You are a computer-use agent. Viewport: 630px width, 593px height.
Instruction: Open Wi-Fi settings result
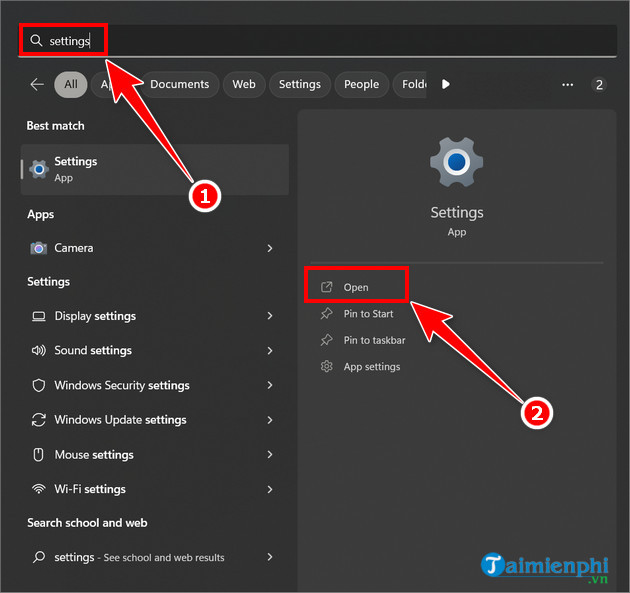coord(155,489)
